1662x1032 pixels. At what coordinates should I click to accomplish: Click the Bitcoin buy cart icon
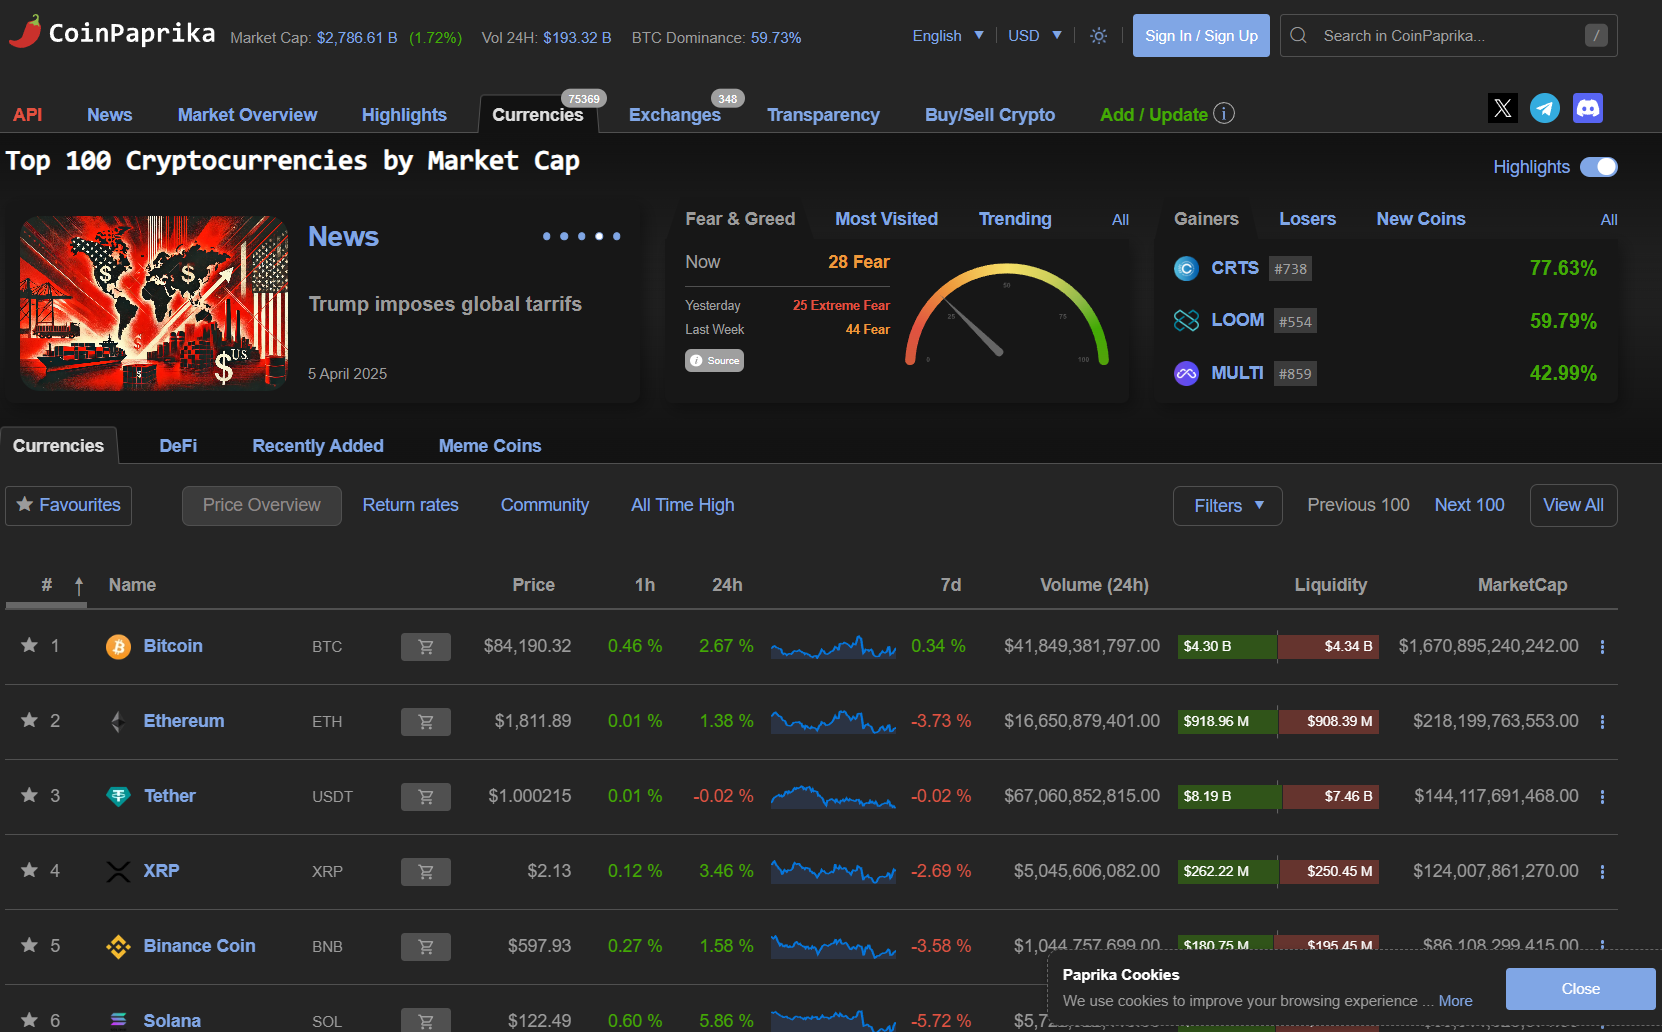pyautogui.click(x=426, y=647)
